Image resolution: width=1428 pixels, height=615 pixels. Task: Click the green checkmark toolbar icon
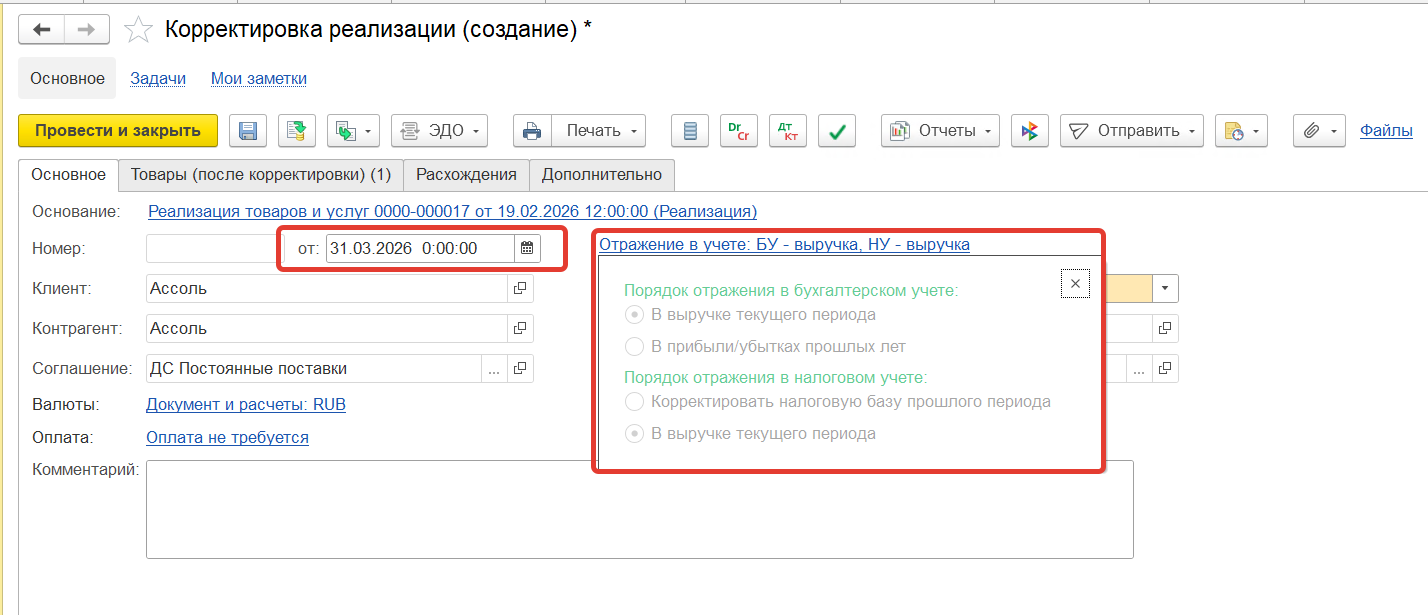click(x=837, y=131)
